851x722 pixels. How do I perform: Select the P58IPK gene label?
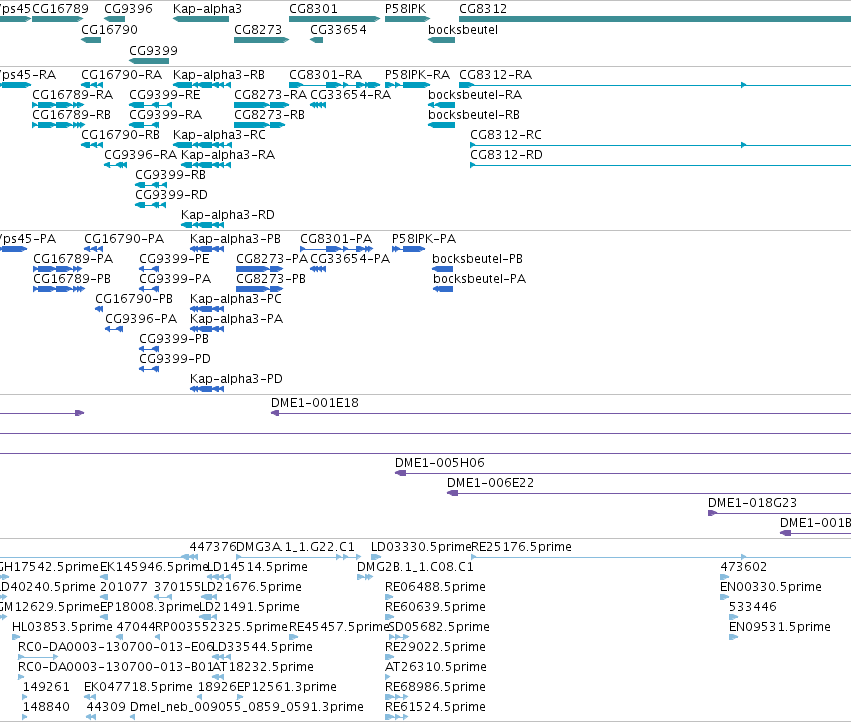pyautogui.click(x=405, y=9)
